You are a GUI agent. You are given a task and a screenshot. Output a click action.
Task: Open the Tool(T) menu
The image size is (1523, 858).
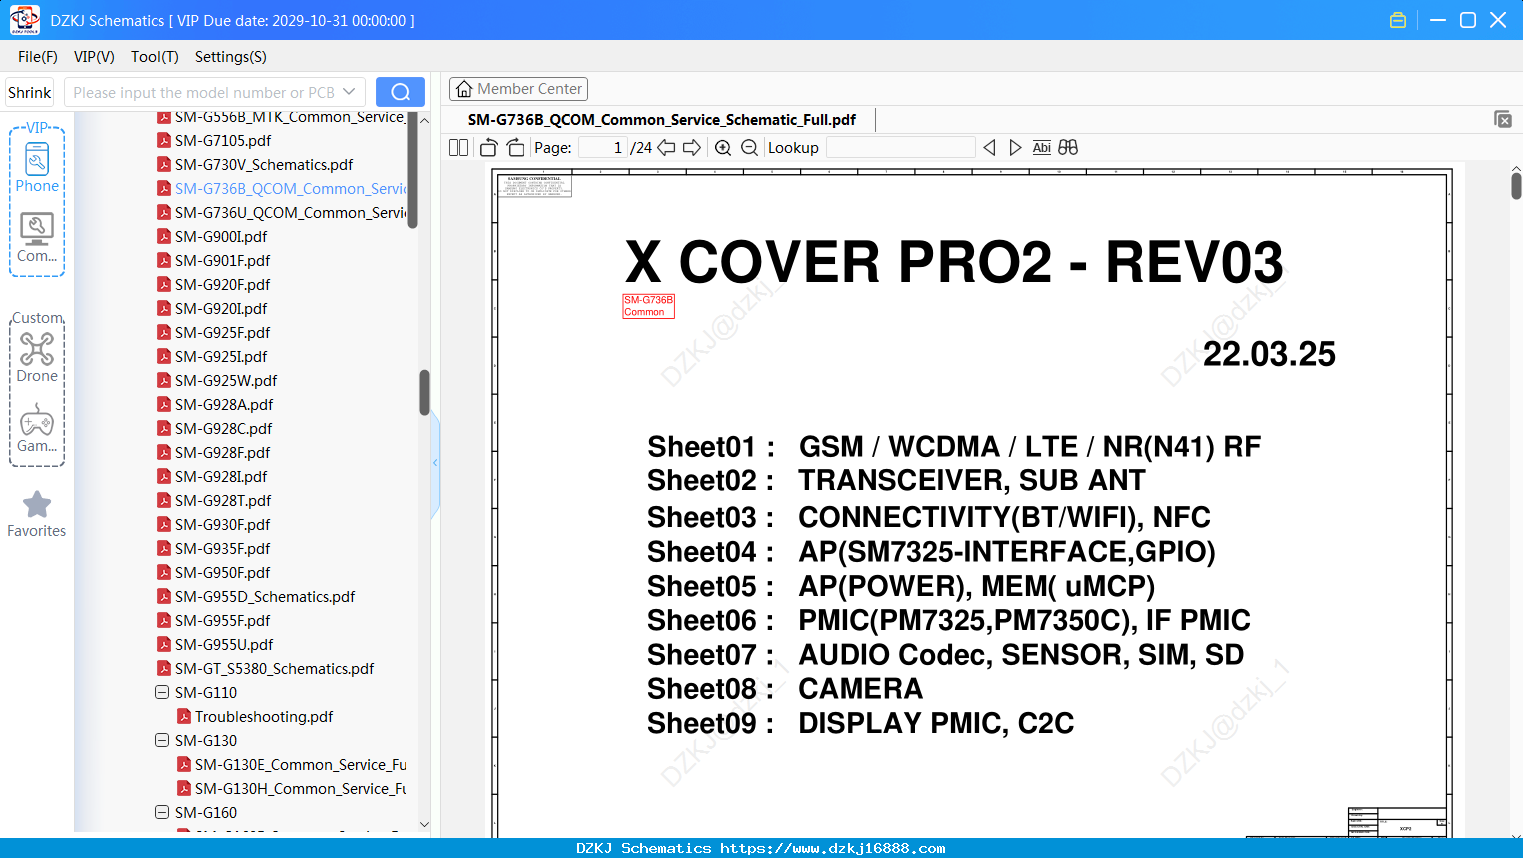tap(155, 57)
